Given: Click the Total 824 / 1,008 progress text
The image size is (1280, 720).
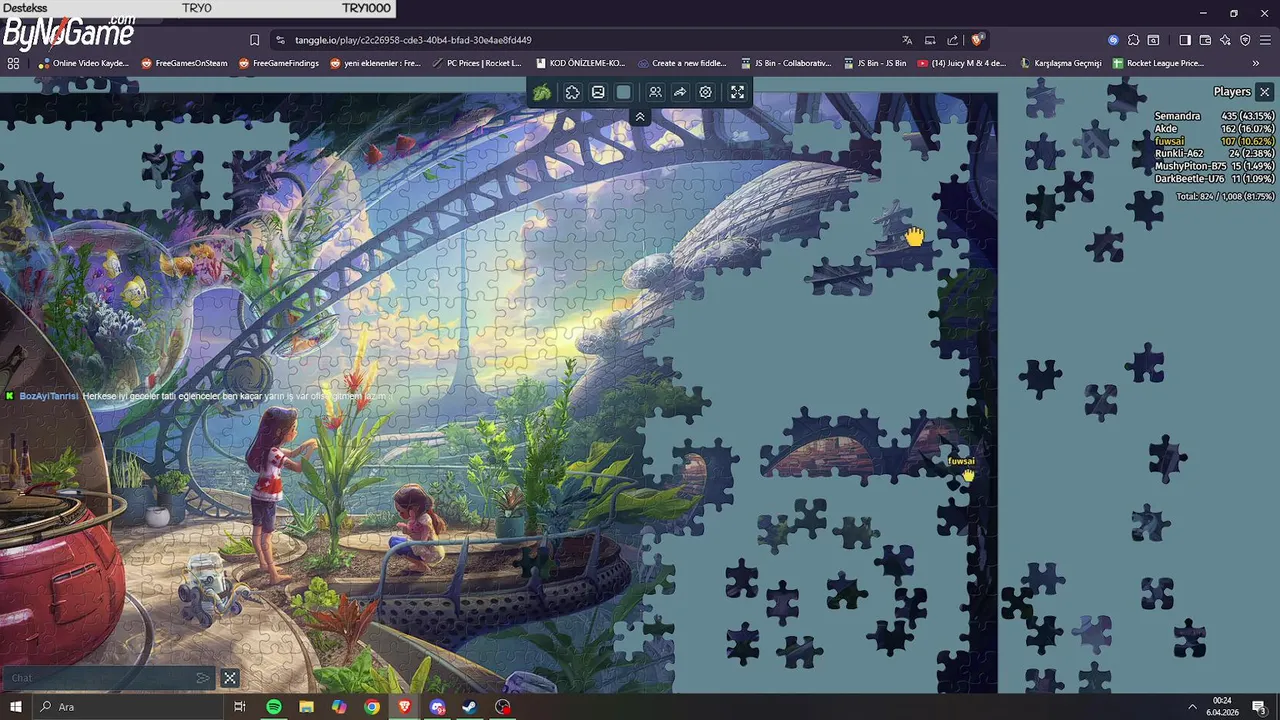Looking at the screenshot, I should coord(1225,197).
